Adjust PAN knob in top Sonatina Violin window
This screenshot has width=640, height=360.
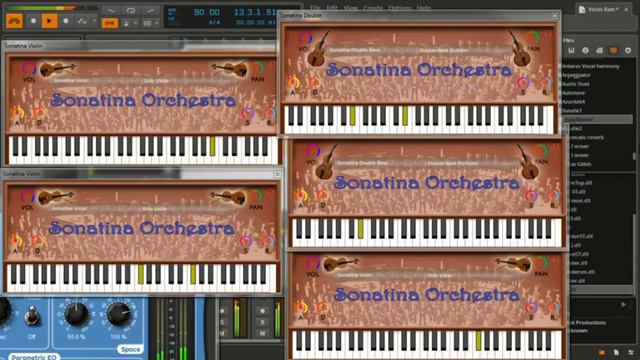coord(258,68)
